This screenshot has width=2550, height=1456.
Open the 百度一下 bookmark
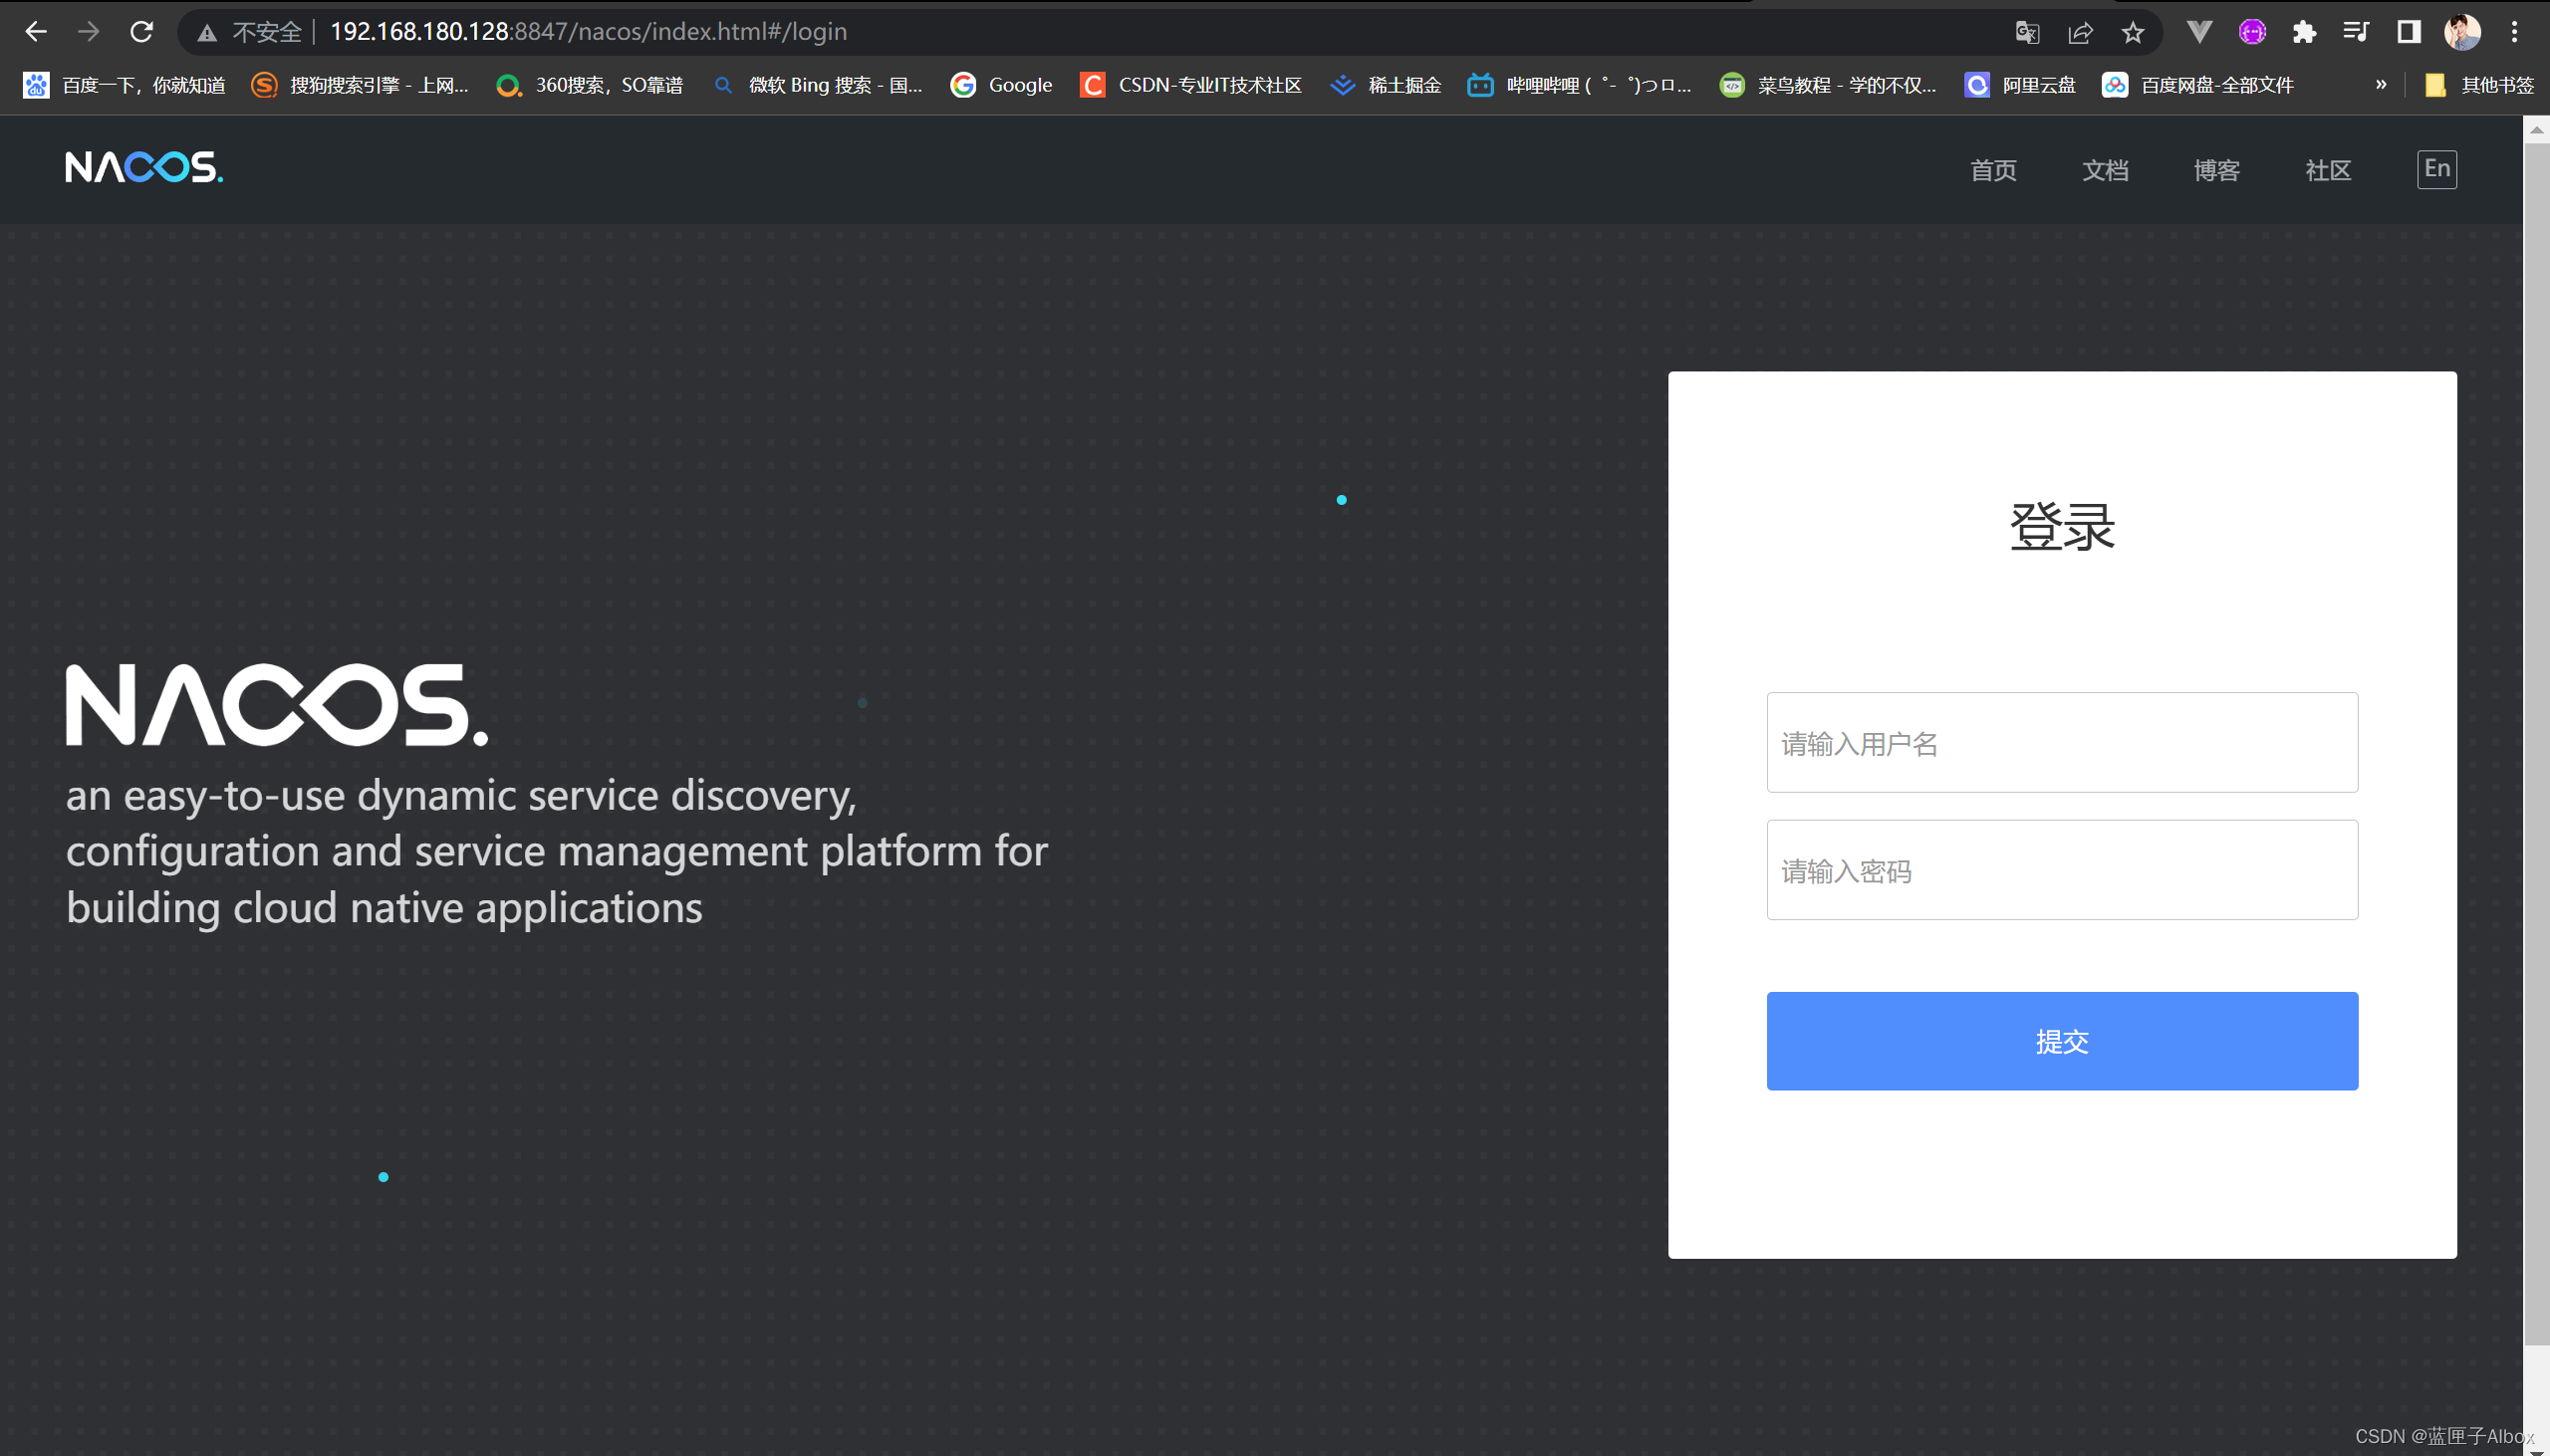(x=125, y=85)
